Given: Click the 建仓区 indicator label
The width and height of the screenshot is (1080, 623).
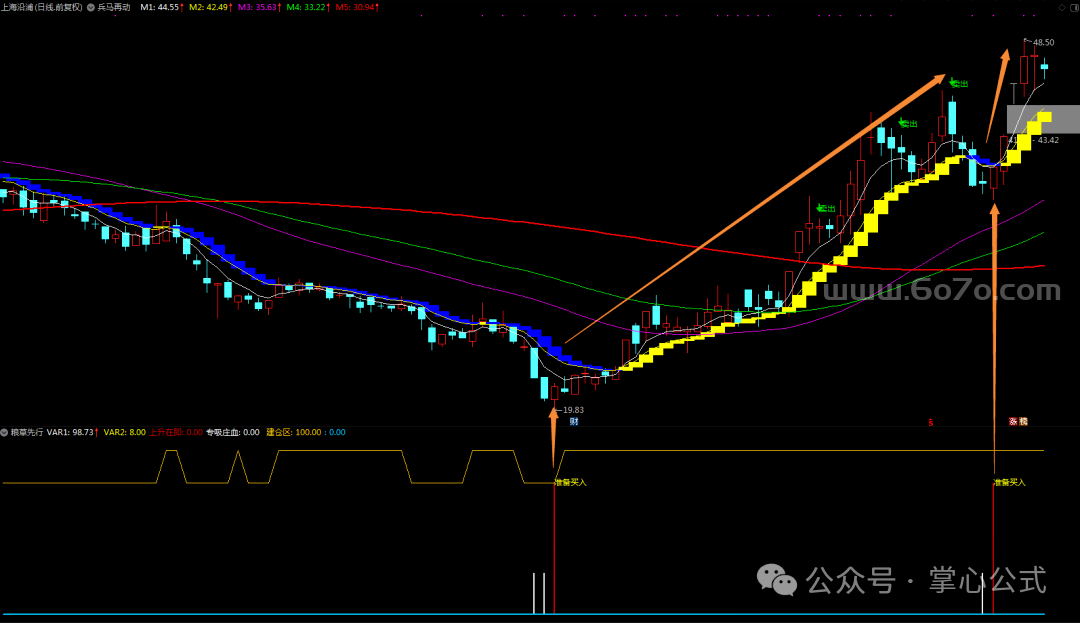Looking at the screenshot, I should coord(280,433).
